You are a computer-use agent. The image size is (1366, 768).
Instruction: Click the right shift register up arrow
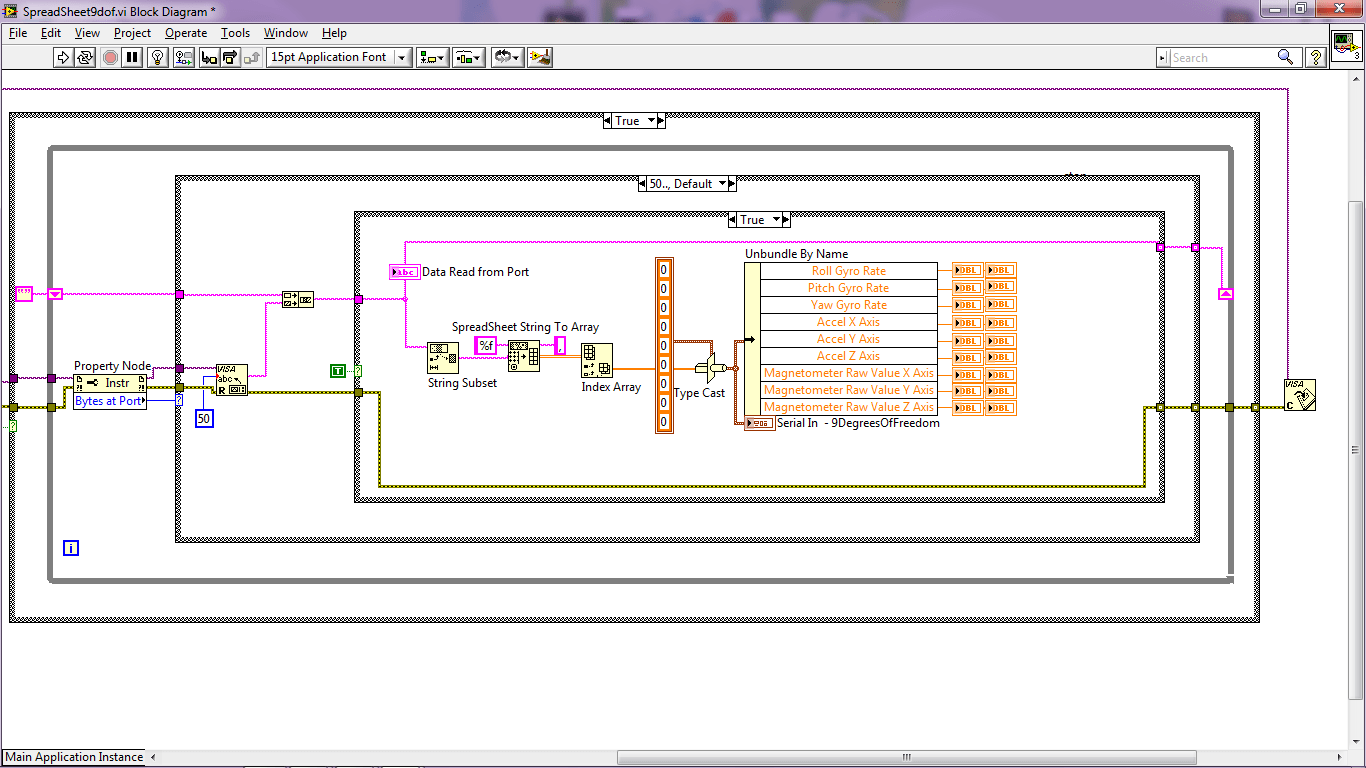click(1225, 293)
